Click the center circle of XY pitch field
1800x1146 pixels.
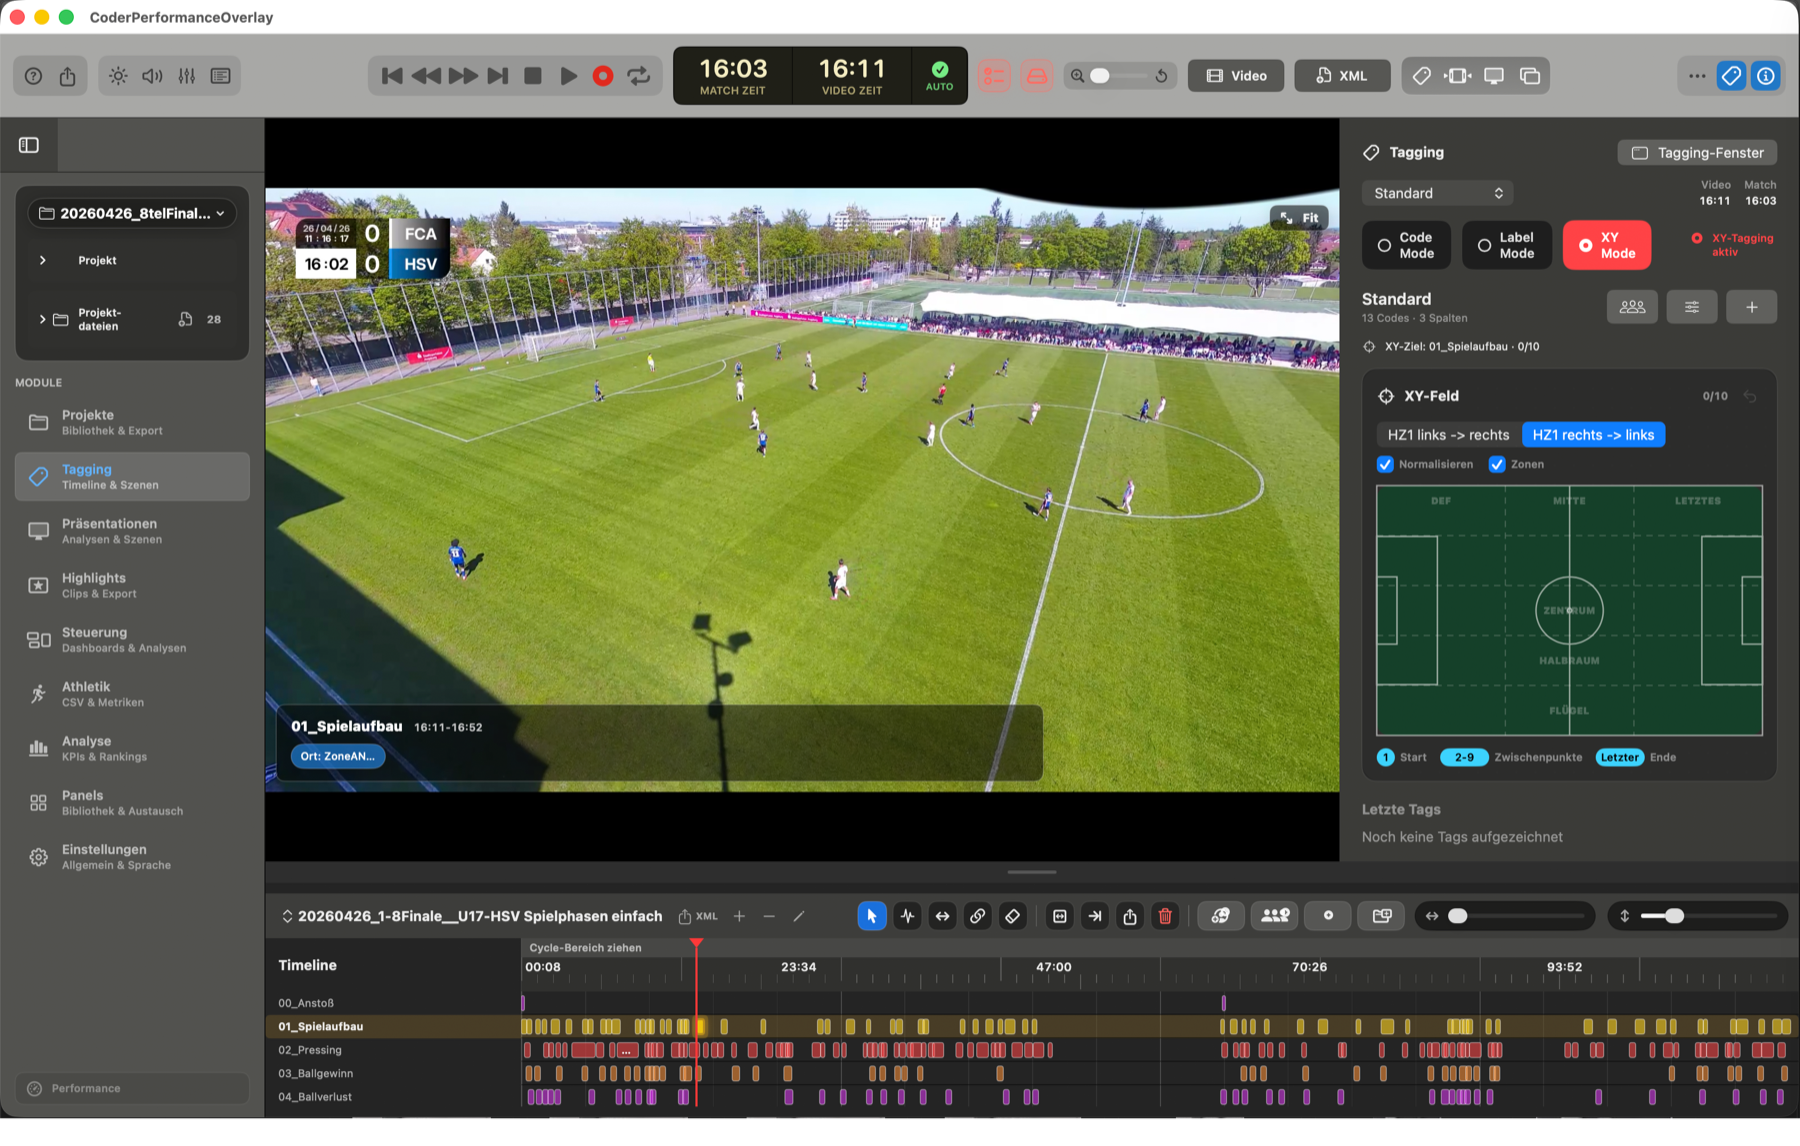pos(1569,610)
